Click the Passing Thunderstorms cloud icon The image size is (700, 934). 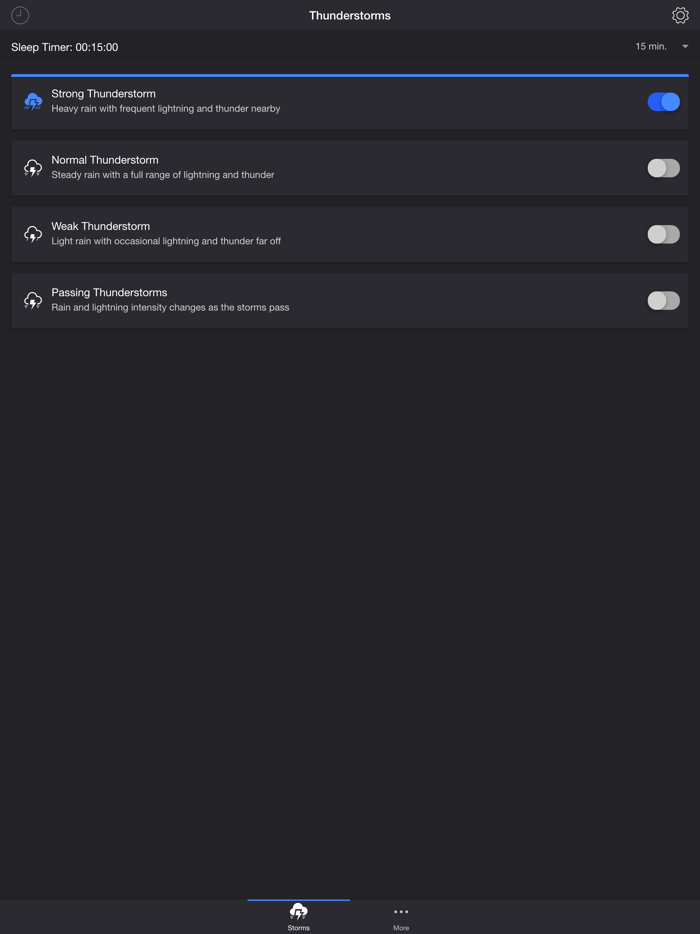click(x=33, y=300)
